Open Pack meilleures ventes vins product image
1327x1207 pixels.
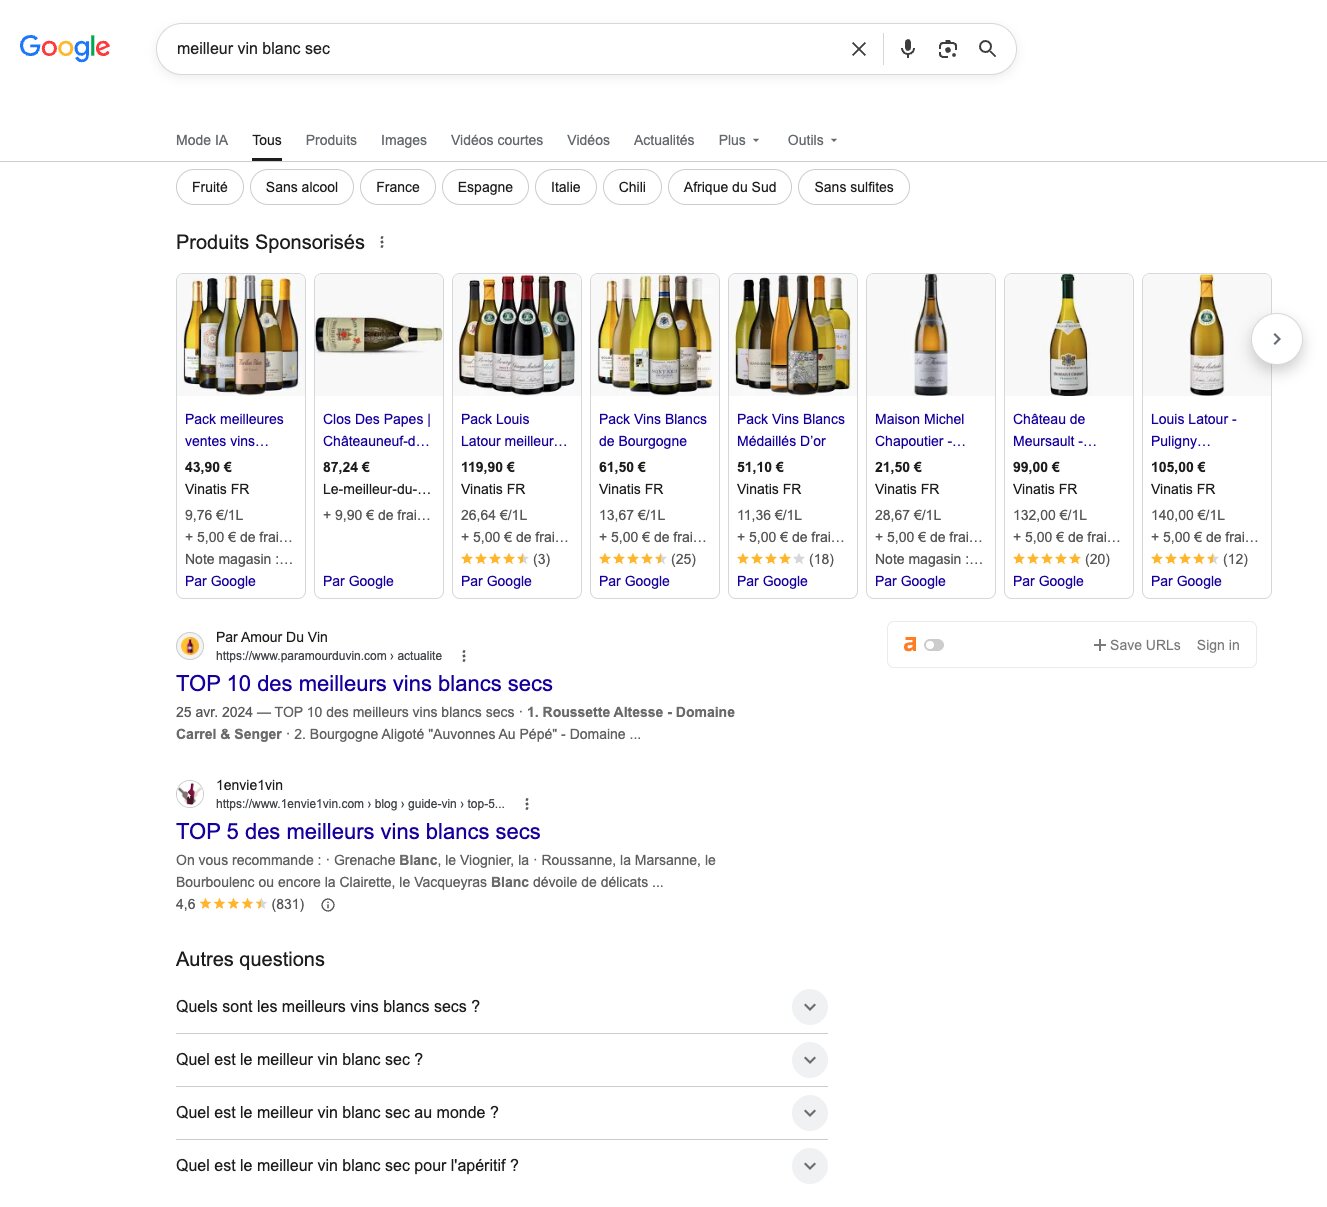pyautogui.click(x=241, y=334)
